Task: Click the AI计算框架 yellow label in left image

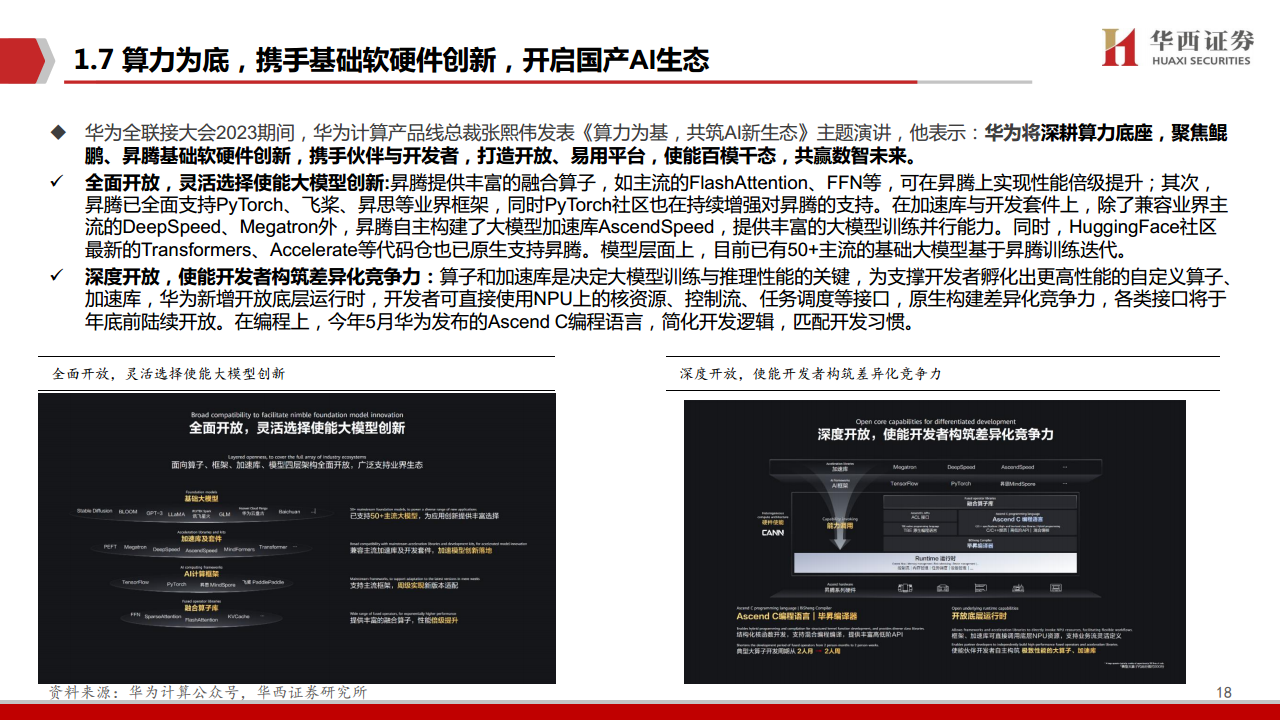Action: [x=202, y=574]
